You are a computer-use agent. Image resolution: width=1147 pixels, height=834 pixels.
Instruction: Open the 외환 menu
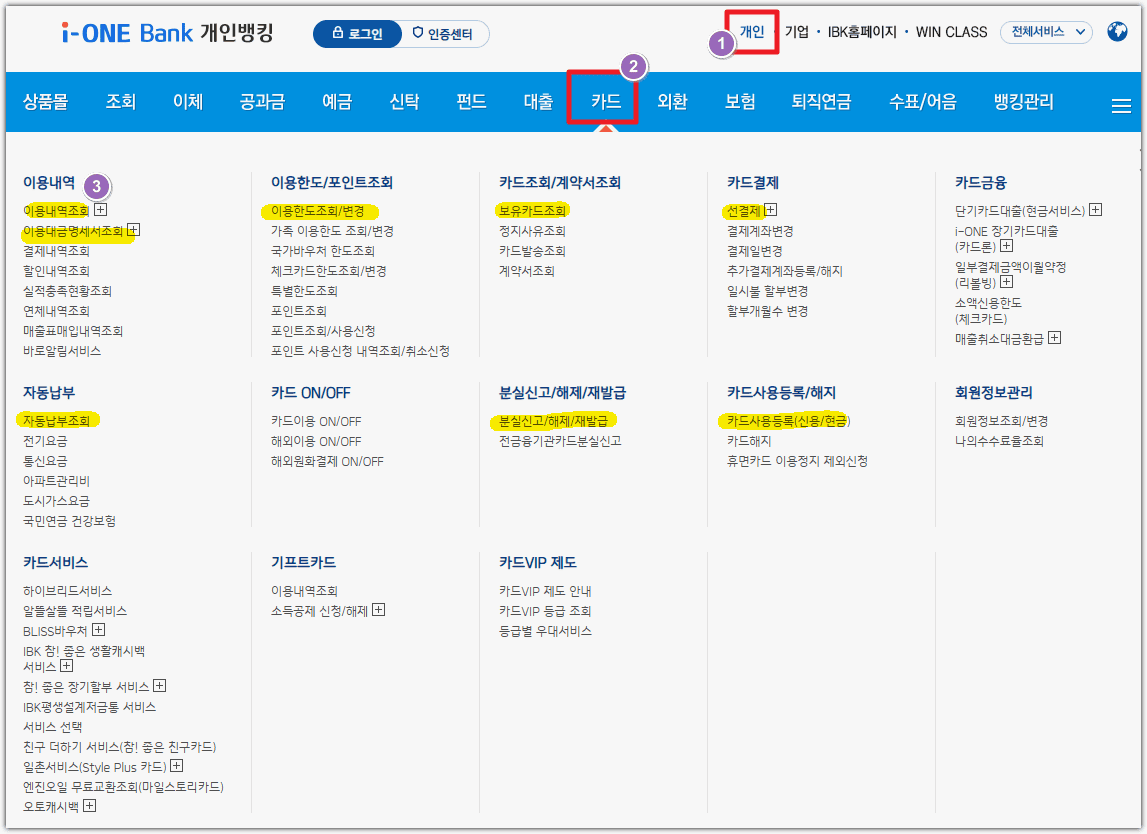pos(672,100)
